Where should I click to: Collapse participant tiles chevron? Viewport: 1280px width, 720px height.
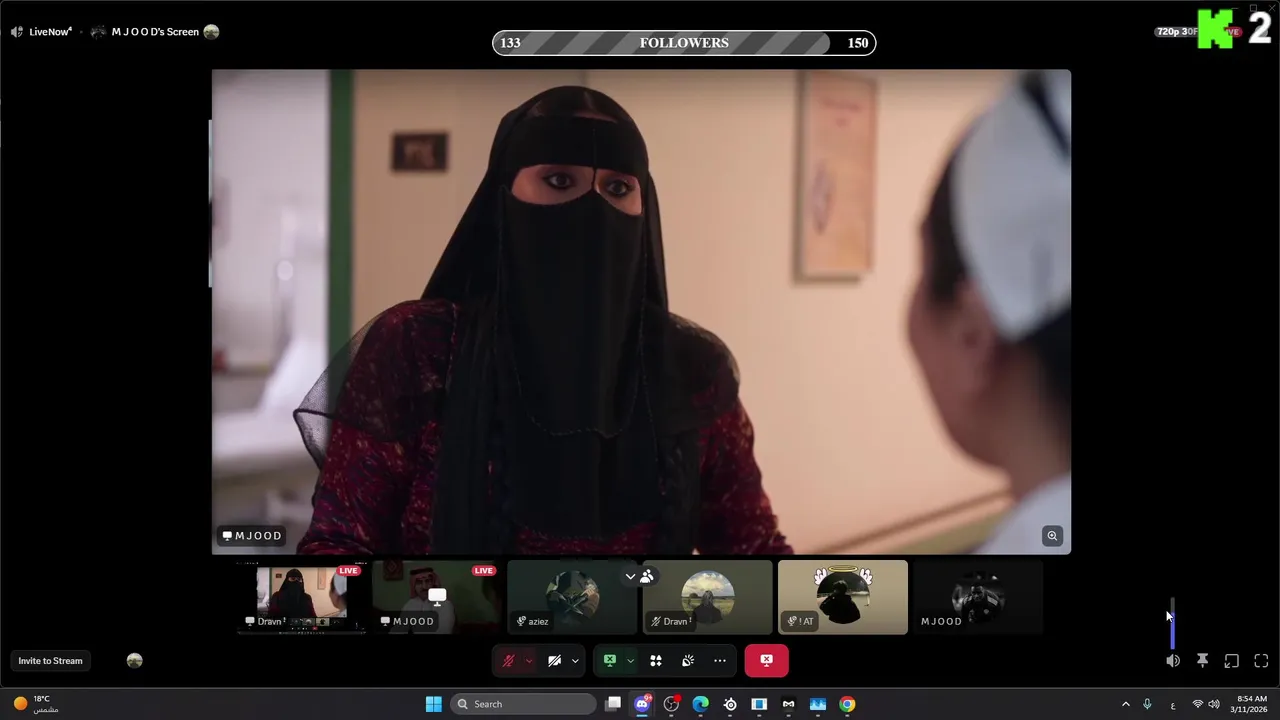(630, 576)
